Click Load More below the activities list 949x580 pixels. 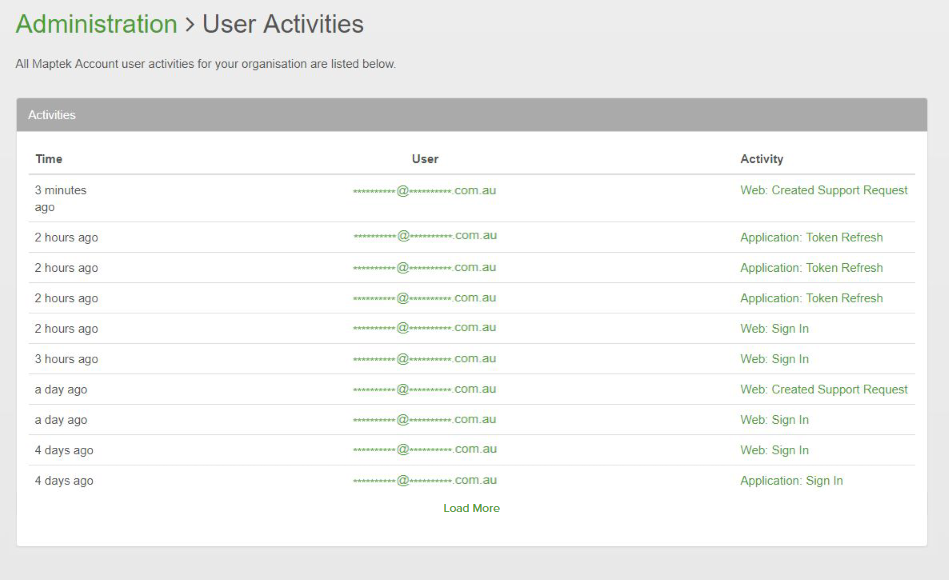tap(471, 508)
